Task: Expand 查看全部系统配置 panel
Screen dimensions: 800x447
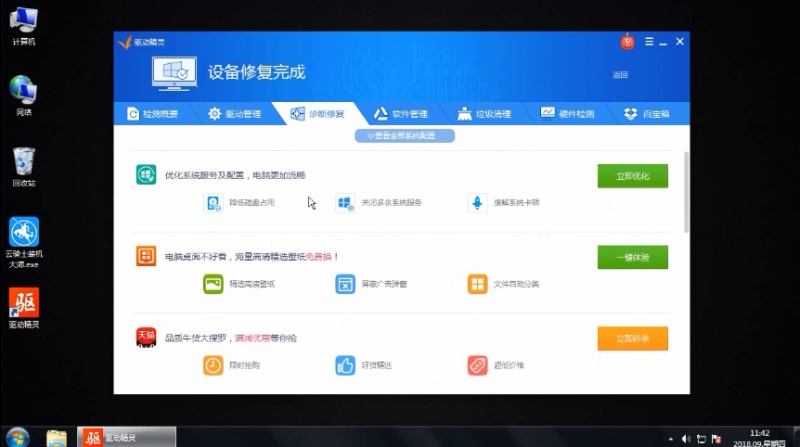Action: pyautogui.click(x=405, y=136)
